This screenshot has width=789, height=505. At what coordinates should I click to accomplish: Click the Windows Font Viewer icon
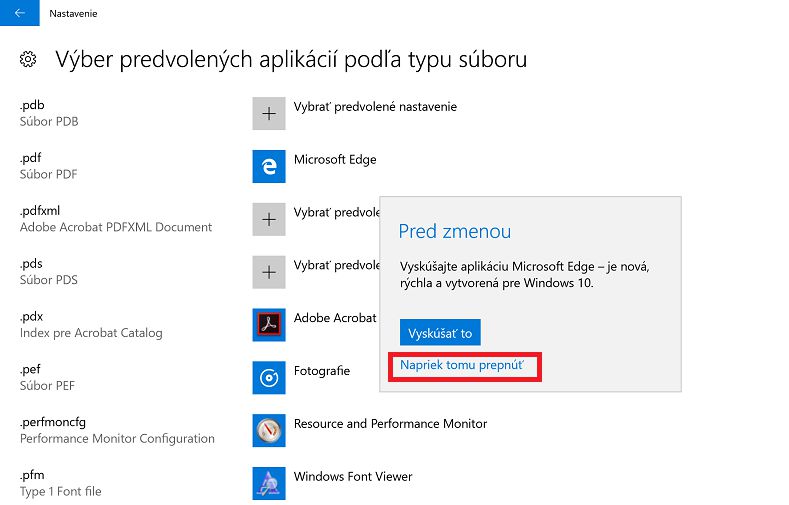point(269,483)
